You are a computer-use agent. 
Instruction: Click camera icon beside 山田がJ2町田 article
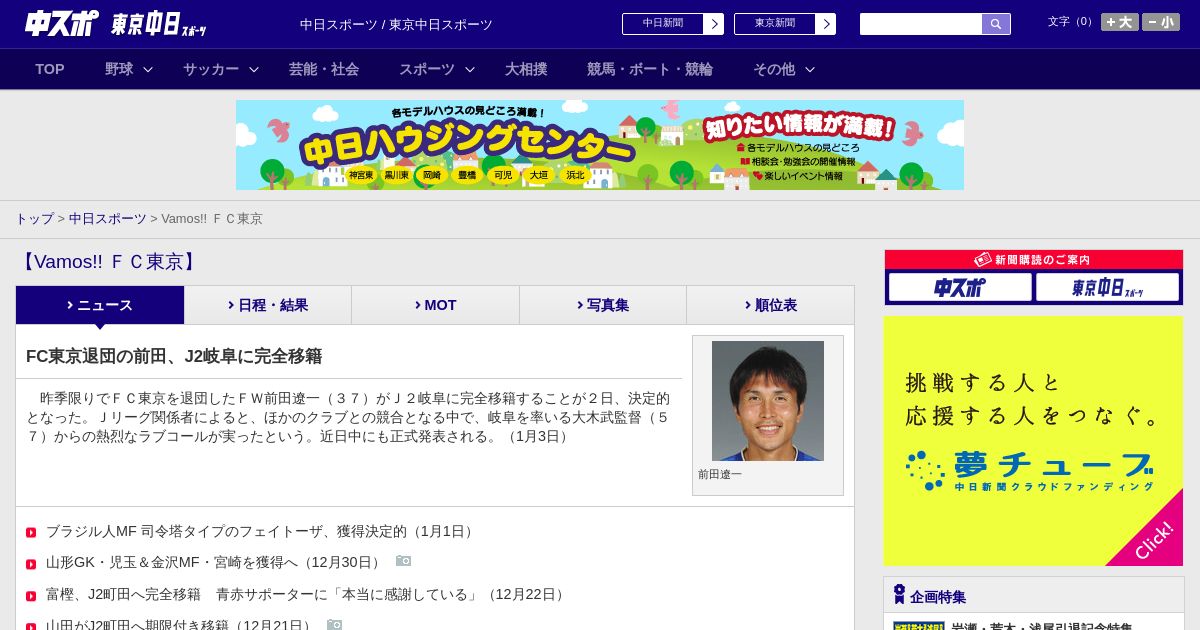point(335,625)
